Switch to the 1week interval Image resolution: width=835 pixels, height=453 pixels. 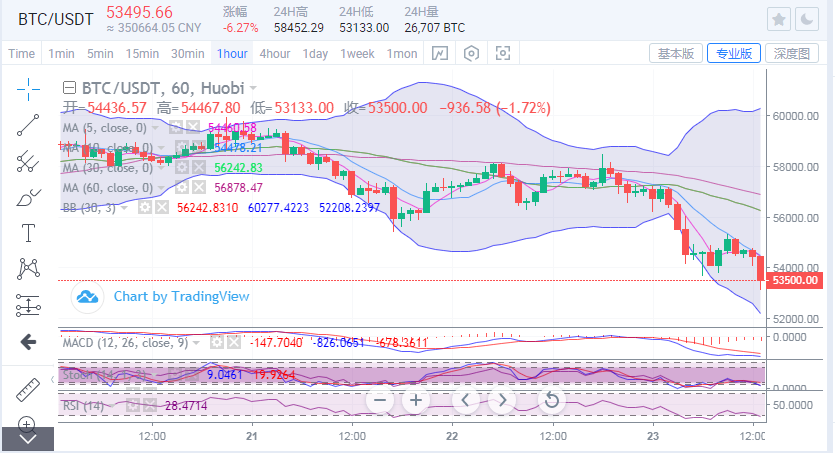point(357,54)
